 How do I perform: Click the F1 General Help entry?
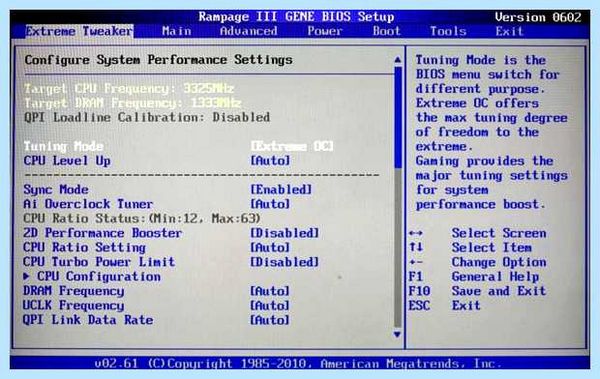(x=474, y=276)
